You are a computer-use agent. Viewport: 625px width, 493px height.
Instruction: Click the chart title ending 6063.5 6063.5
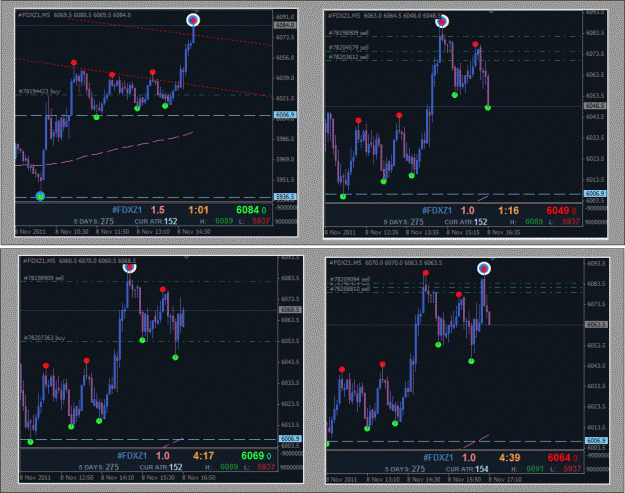click(385, 263)
